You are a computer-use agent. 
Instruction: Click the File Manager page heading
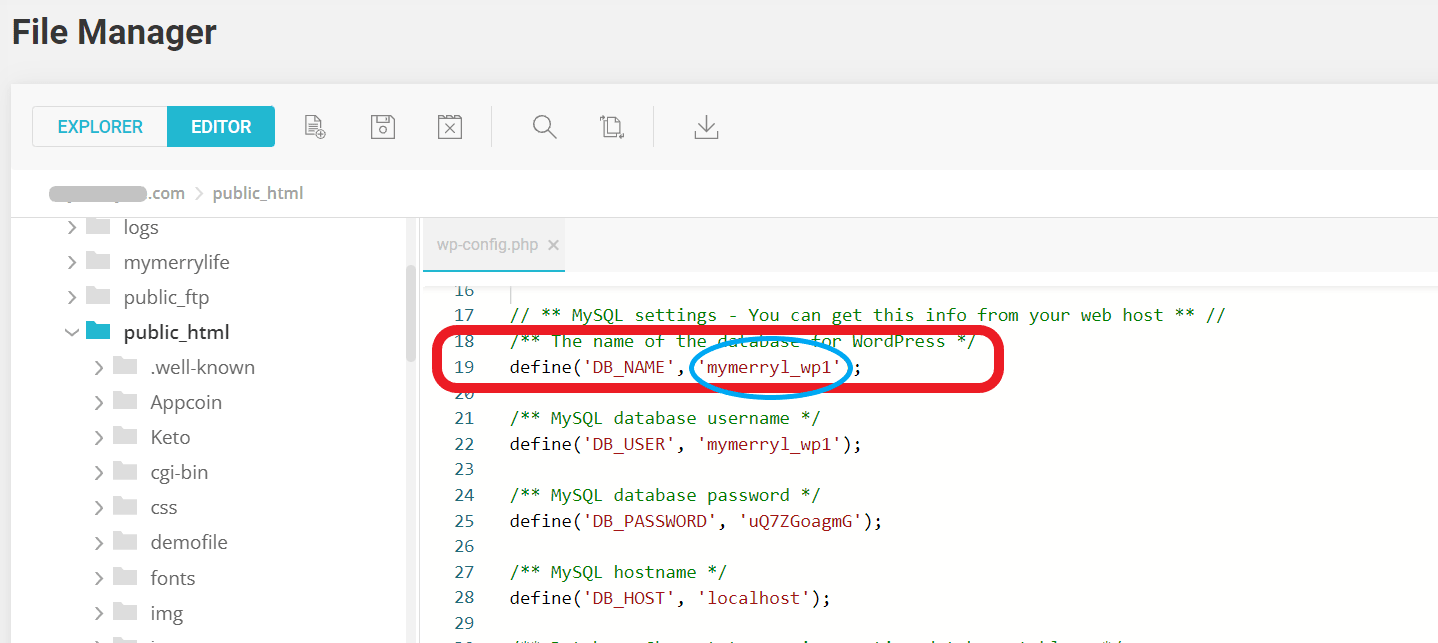114,32
